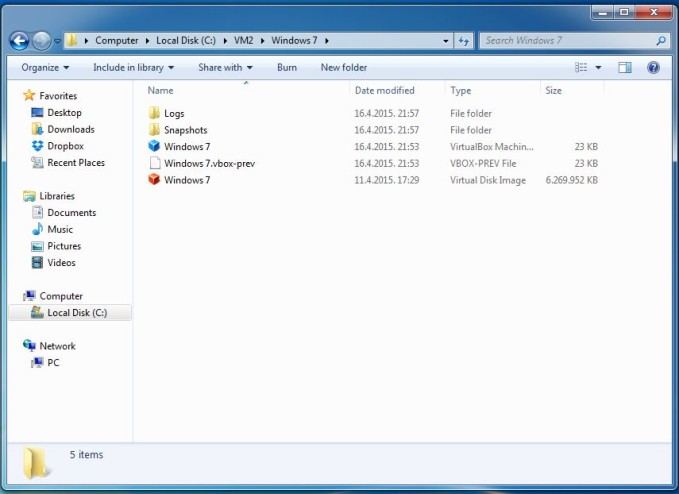The height and width of the screenshot is (494, 679).
Task: Select Local Disk (C:) in breadcrumb
Action: pos(186,41)
